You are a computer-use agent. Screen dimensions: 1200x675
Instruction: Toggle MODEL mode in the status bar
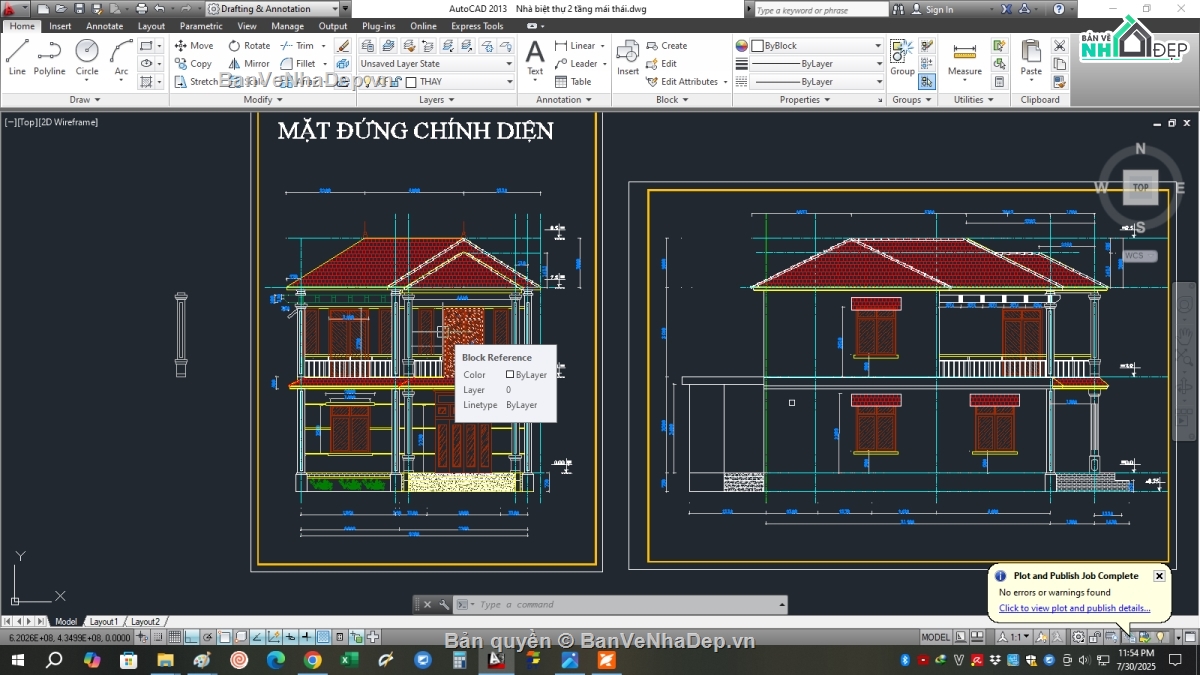[x=935, y=636]
